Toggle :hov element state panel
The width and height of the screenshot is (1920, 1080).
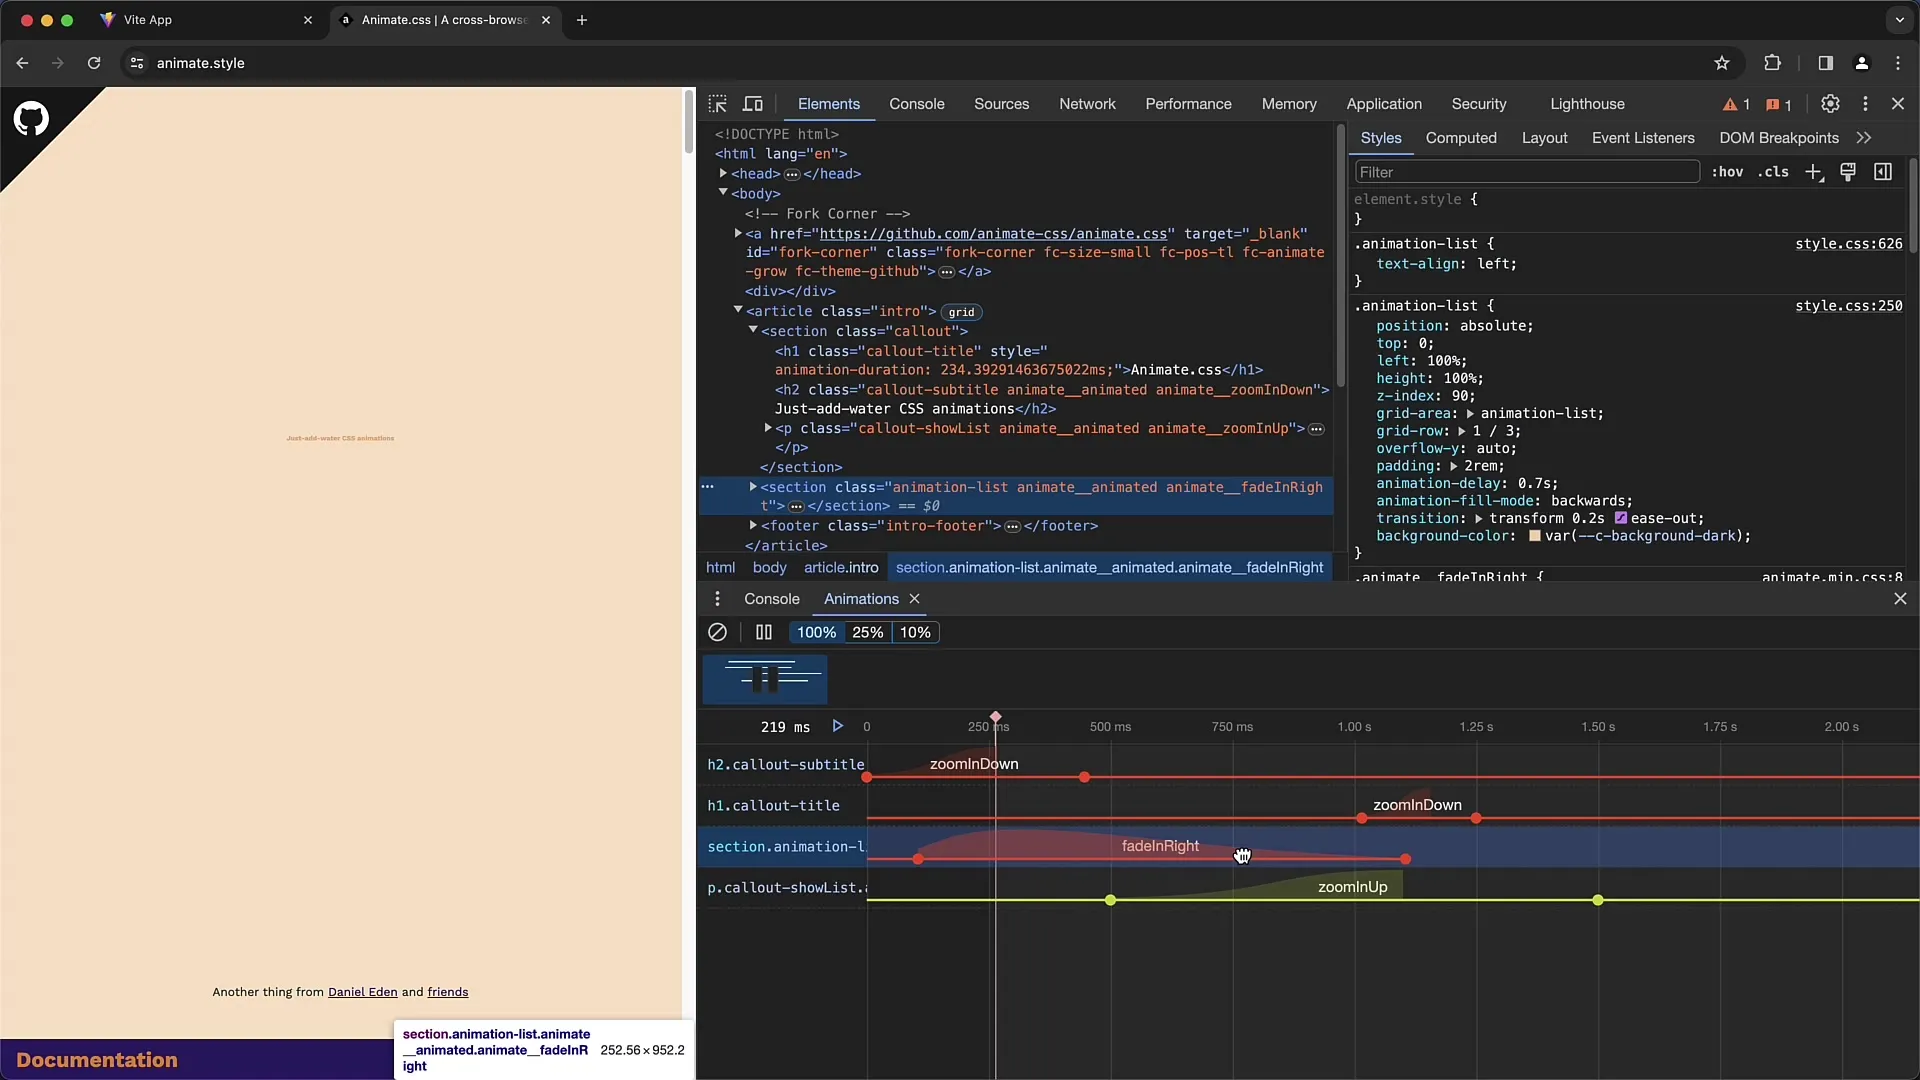click(1727, 172)
